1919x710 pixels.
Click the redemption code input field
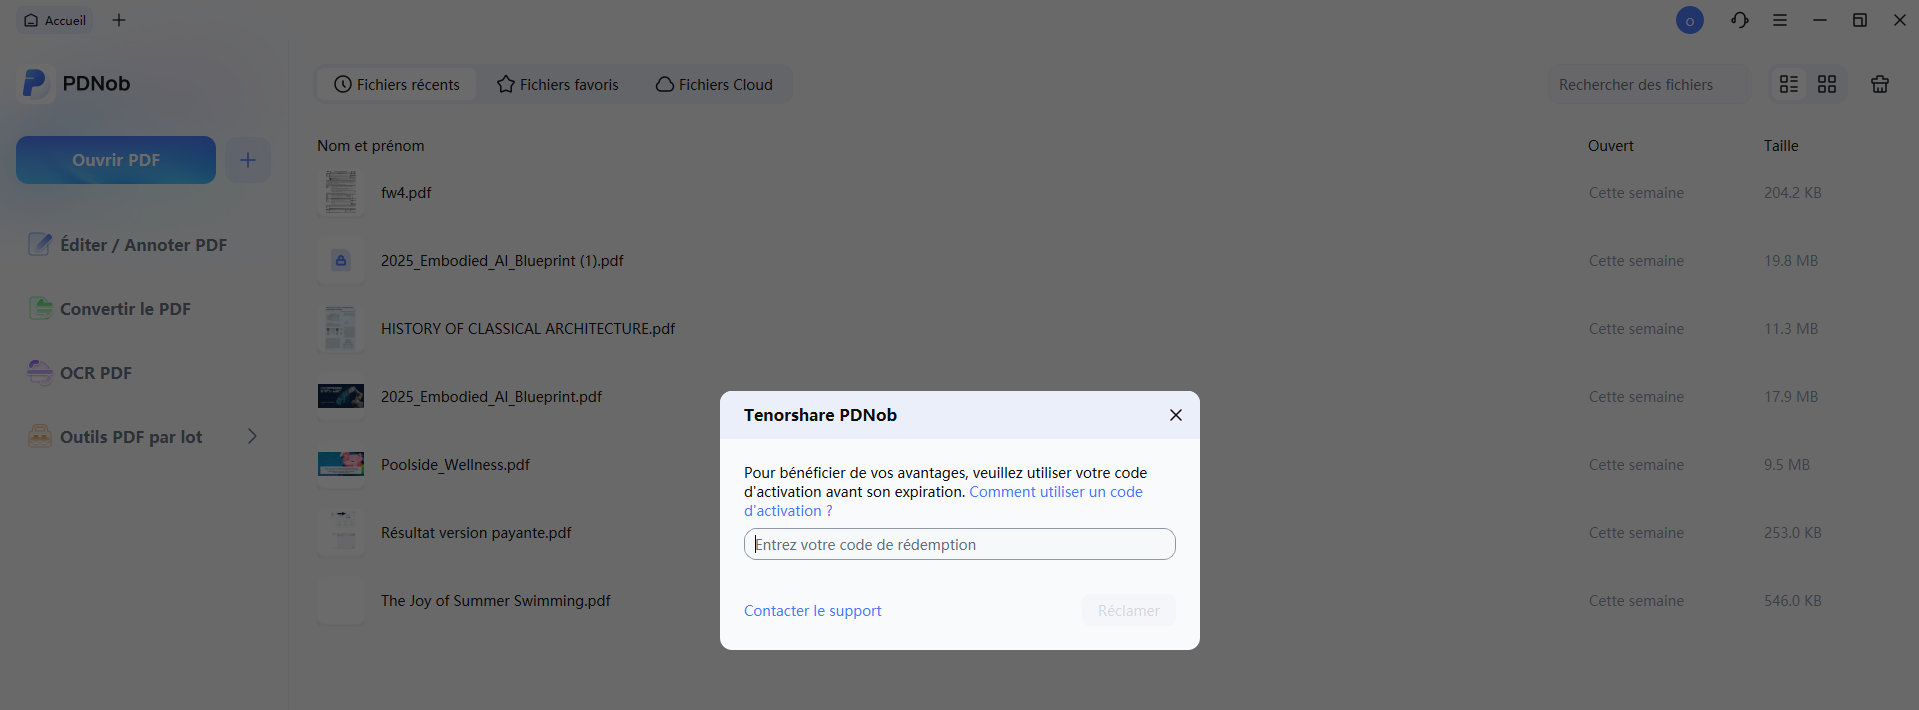[x=960, y=544]
